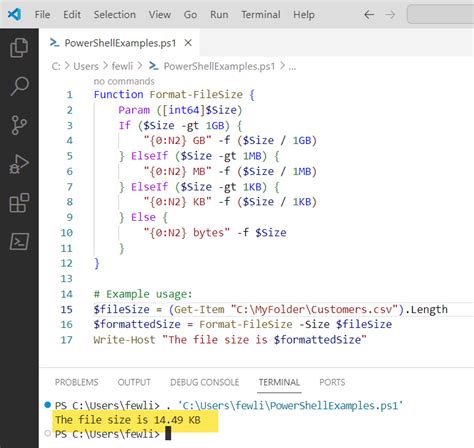Click the '"{0:N2} KB"' format line
Screen dimensions: 474x448
(230, 202)
